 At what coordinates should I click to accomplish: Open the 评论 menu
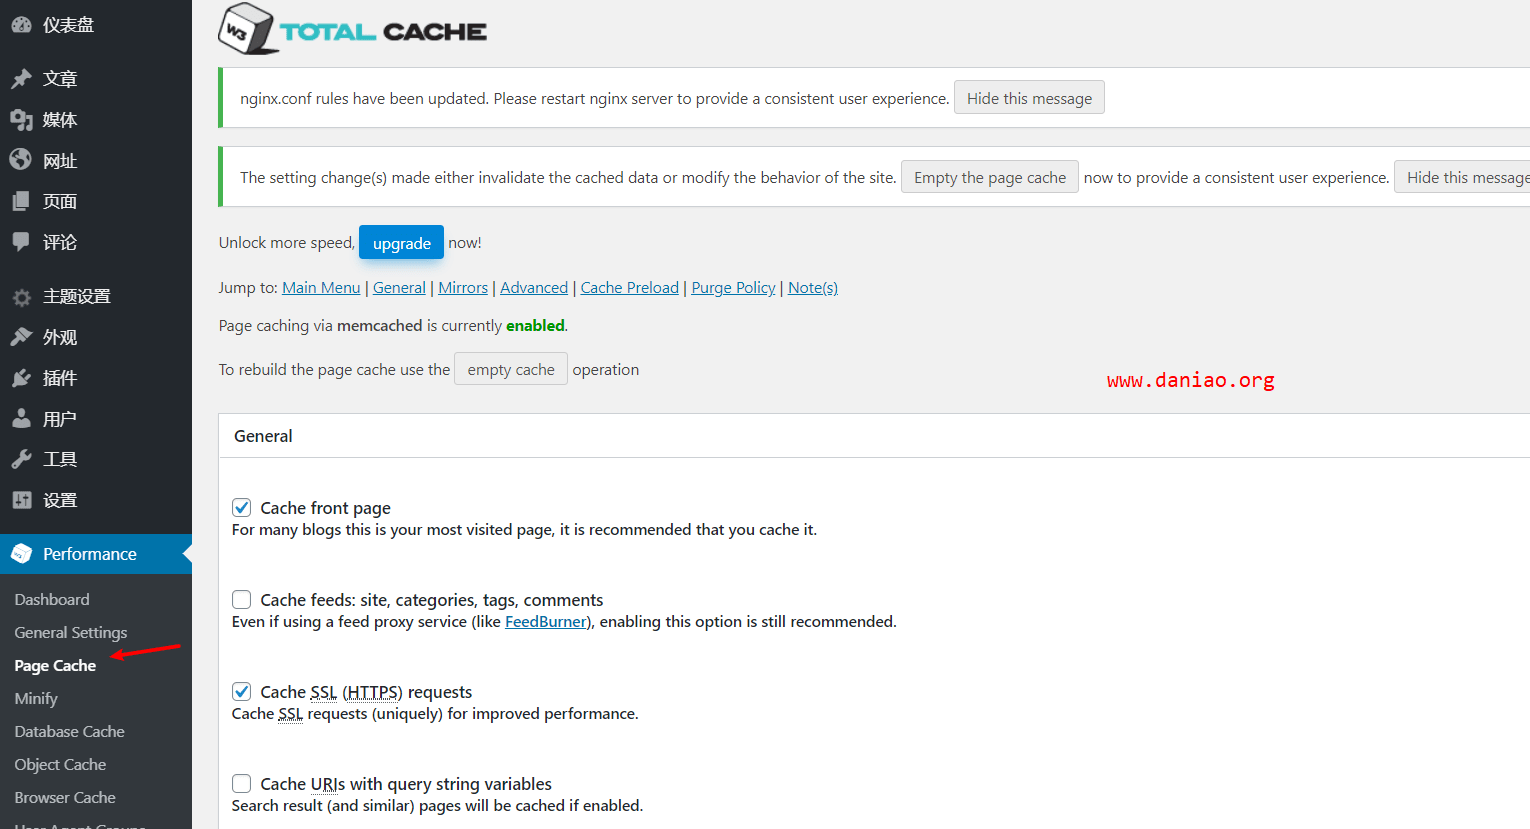(x=96, y=242)
